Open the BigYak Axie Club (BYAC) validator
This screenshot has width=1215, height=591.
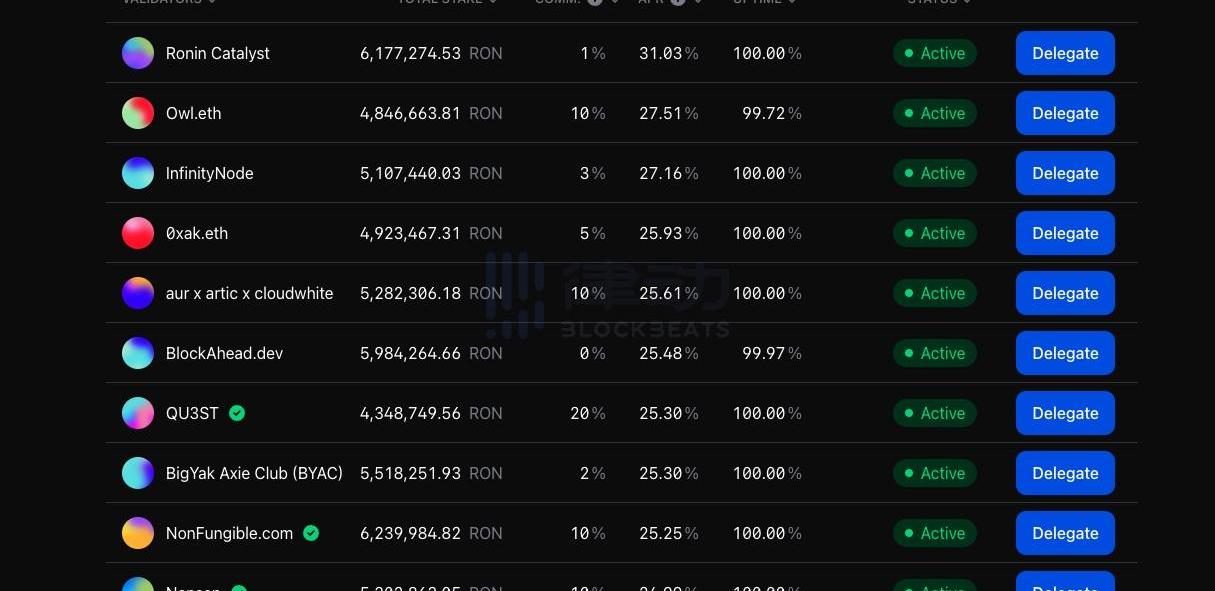254,473
